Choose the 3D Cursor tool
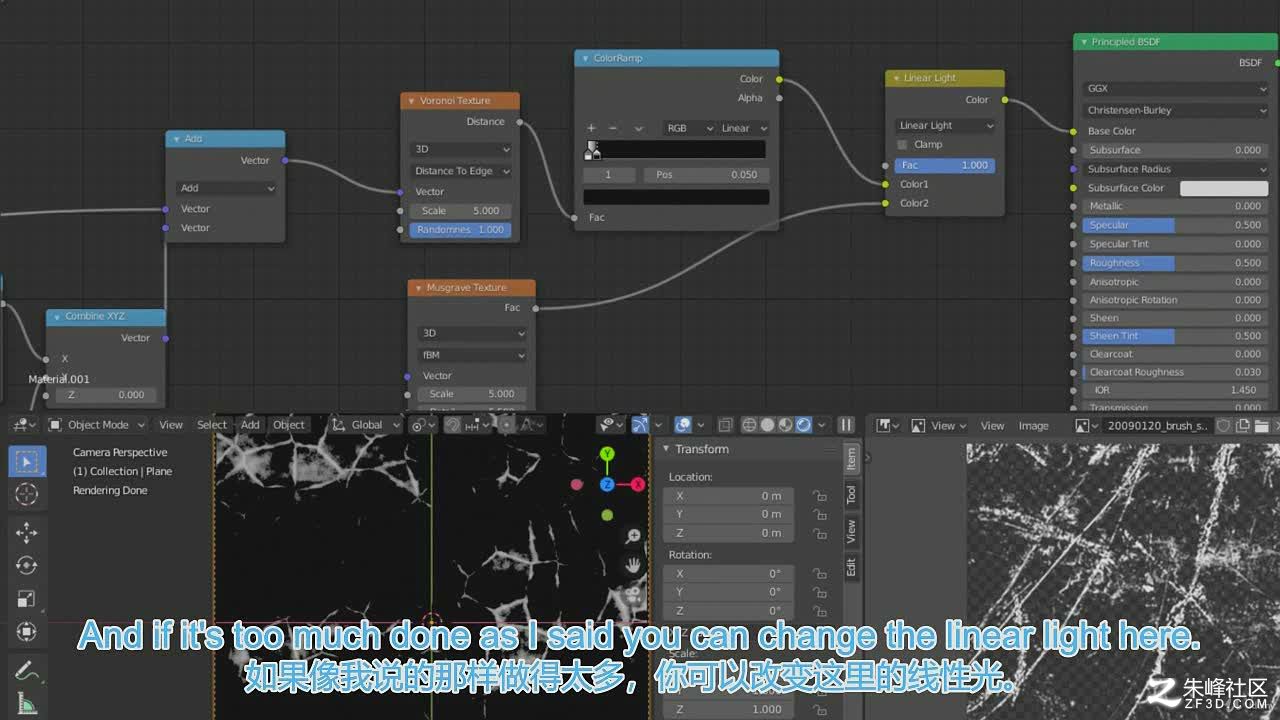This screenshot has width=1280, height=720. [x=27, y=495]
